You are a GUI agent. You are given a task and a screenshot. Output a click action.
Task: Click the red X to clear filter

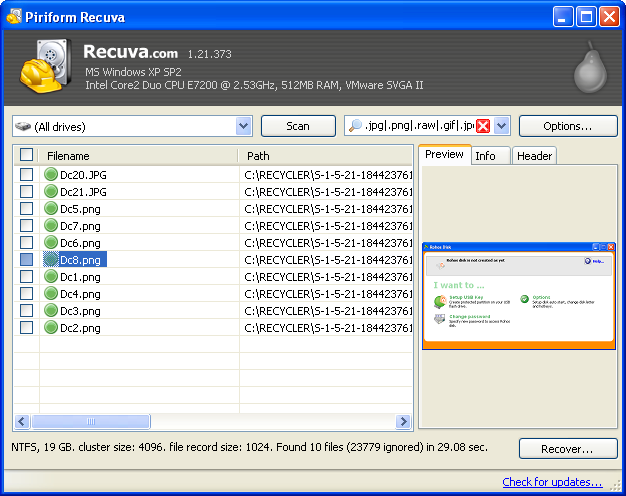point(483,126)
